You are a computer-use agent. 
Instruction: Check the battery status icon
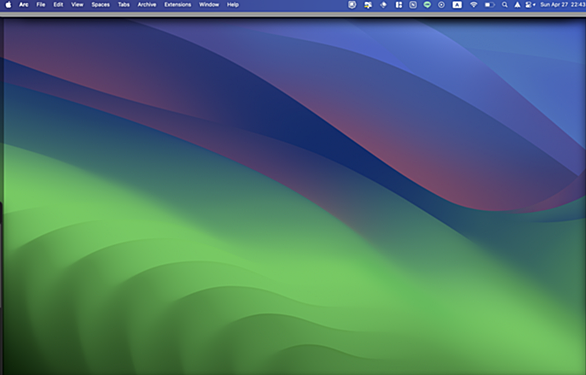click(x=489, y=5)
